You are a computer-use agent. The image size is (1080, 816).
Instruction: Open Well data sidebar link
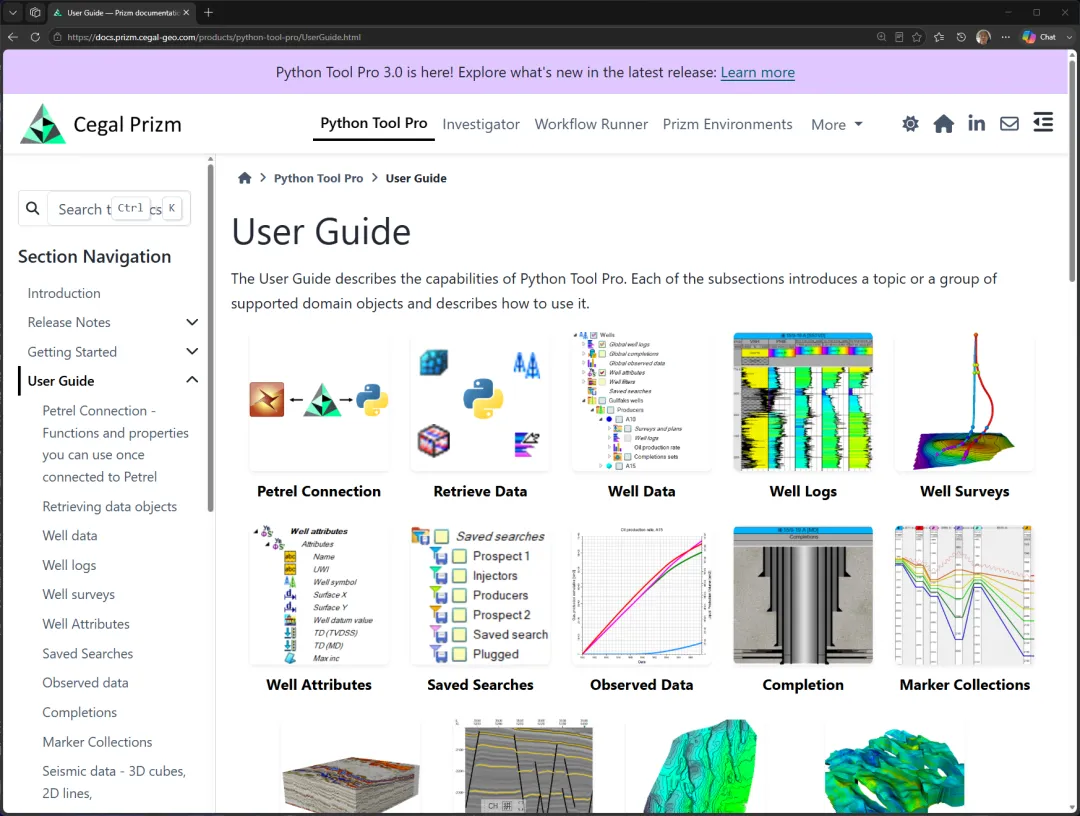[x=70, y=536]
